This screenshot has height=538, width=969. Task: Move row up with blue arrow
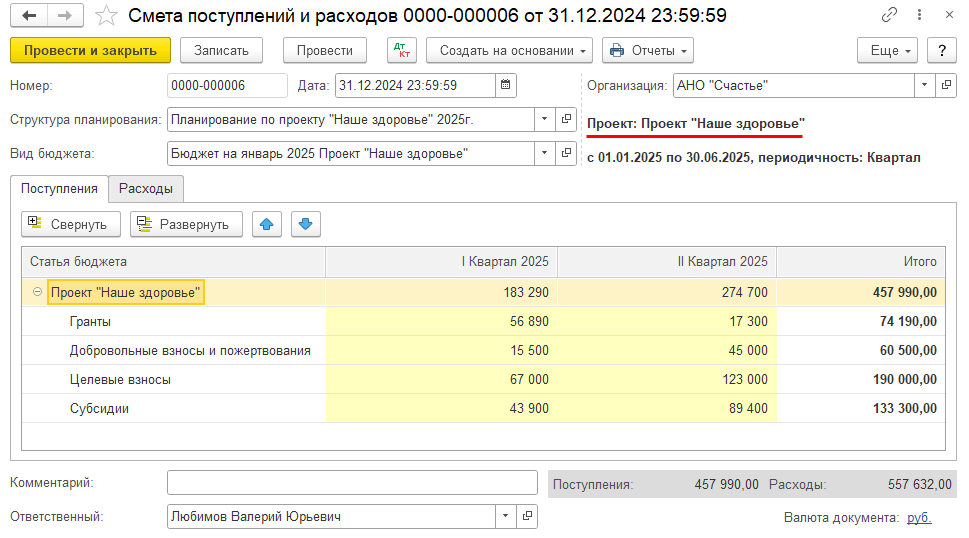click(x=267, y=224)
